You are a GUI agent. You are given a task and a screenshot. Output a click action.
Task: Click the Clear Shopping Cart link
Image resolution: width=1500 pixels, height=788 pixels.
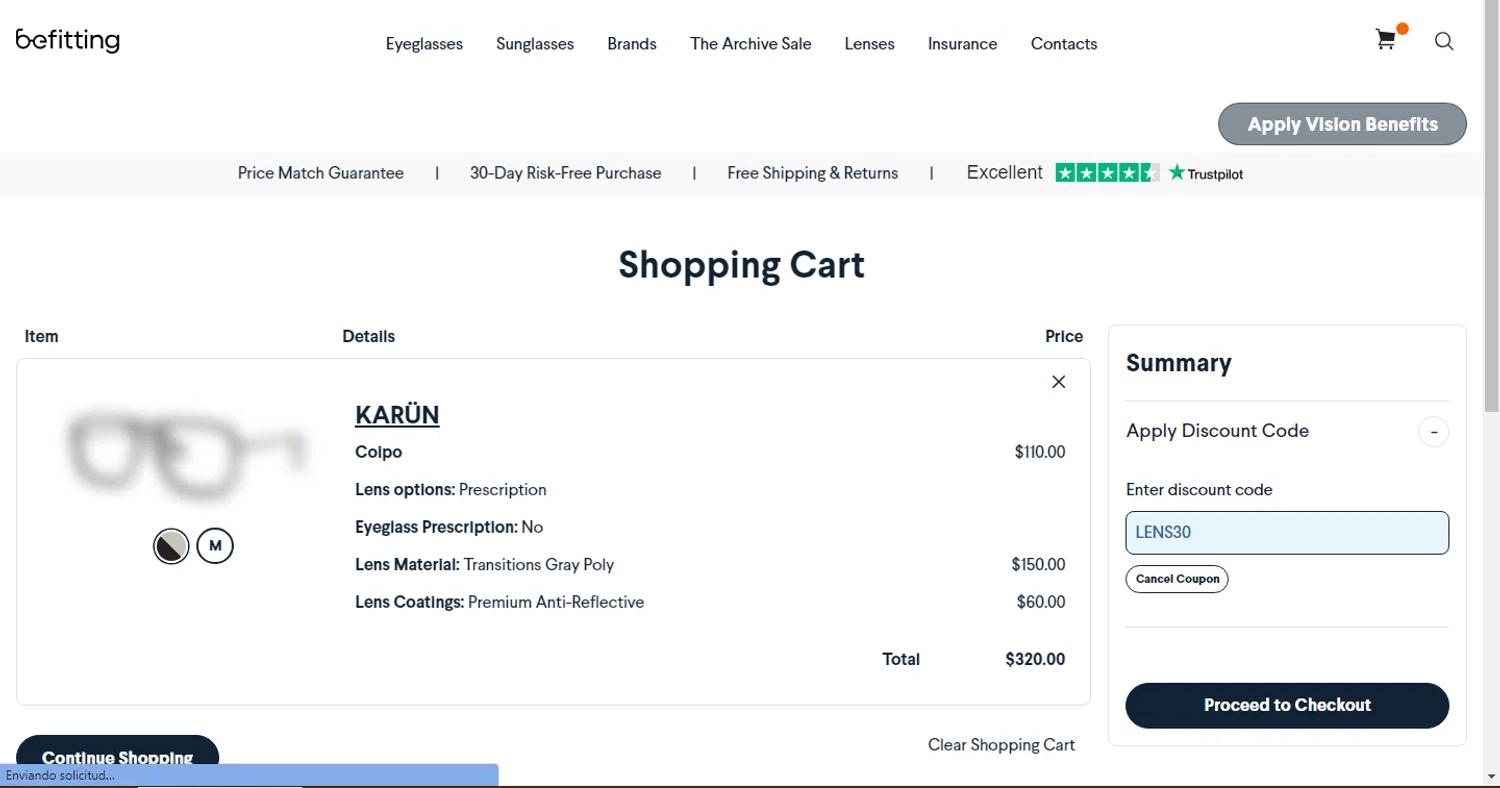(1001, 745)
